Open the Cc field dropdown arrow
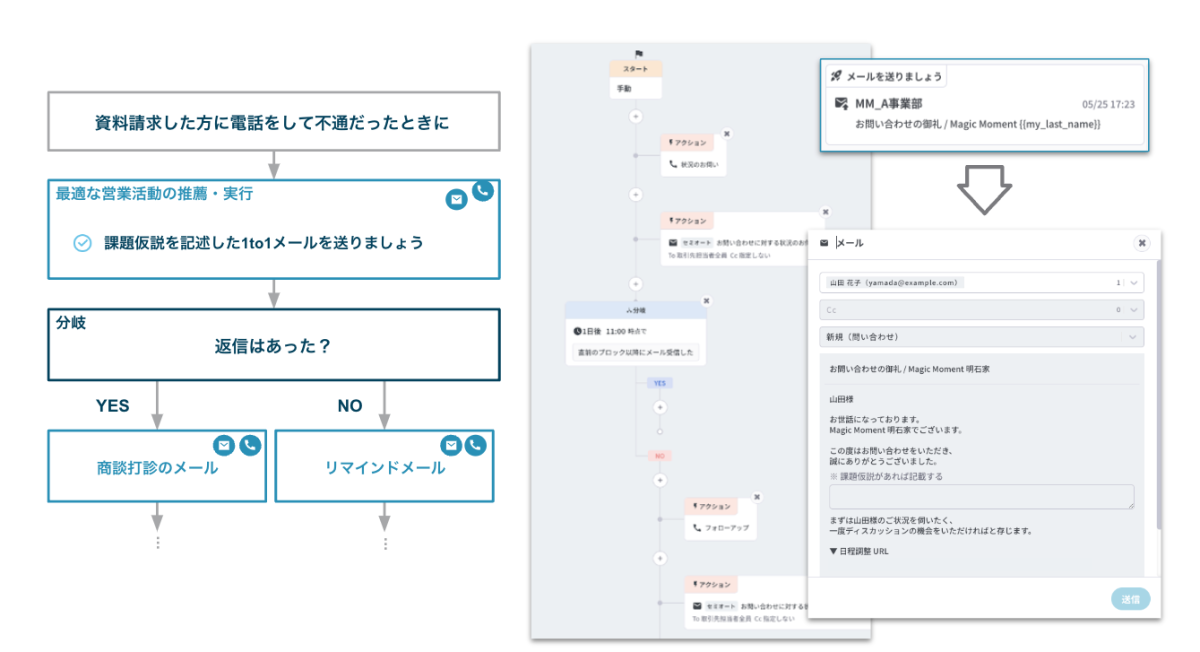Image resolution: width=1200 pixels, height=652 pixels. pyautogui.click(x=1134, y=310)
